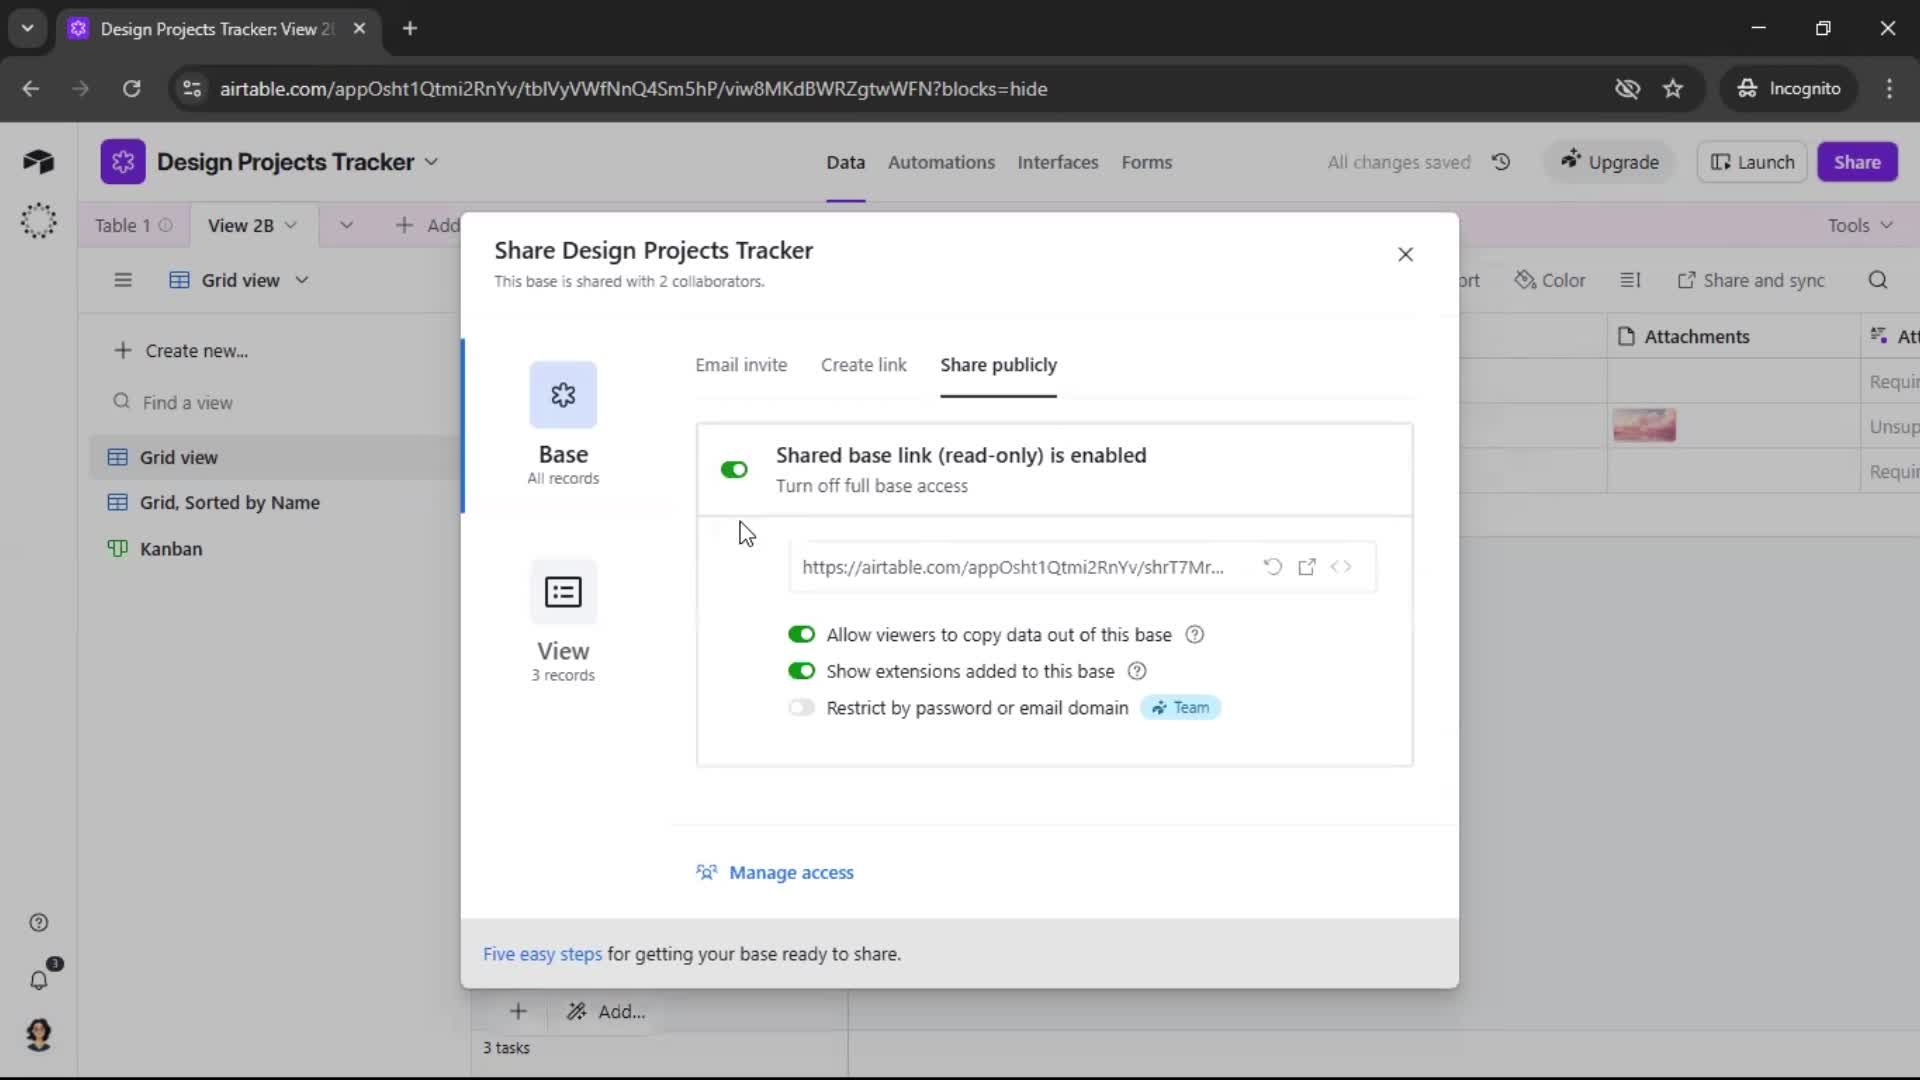1920x1080 pixels.
Task: Toggle restrict by password or email domain
Action: click(x=801, y=708)
